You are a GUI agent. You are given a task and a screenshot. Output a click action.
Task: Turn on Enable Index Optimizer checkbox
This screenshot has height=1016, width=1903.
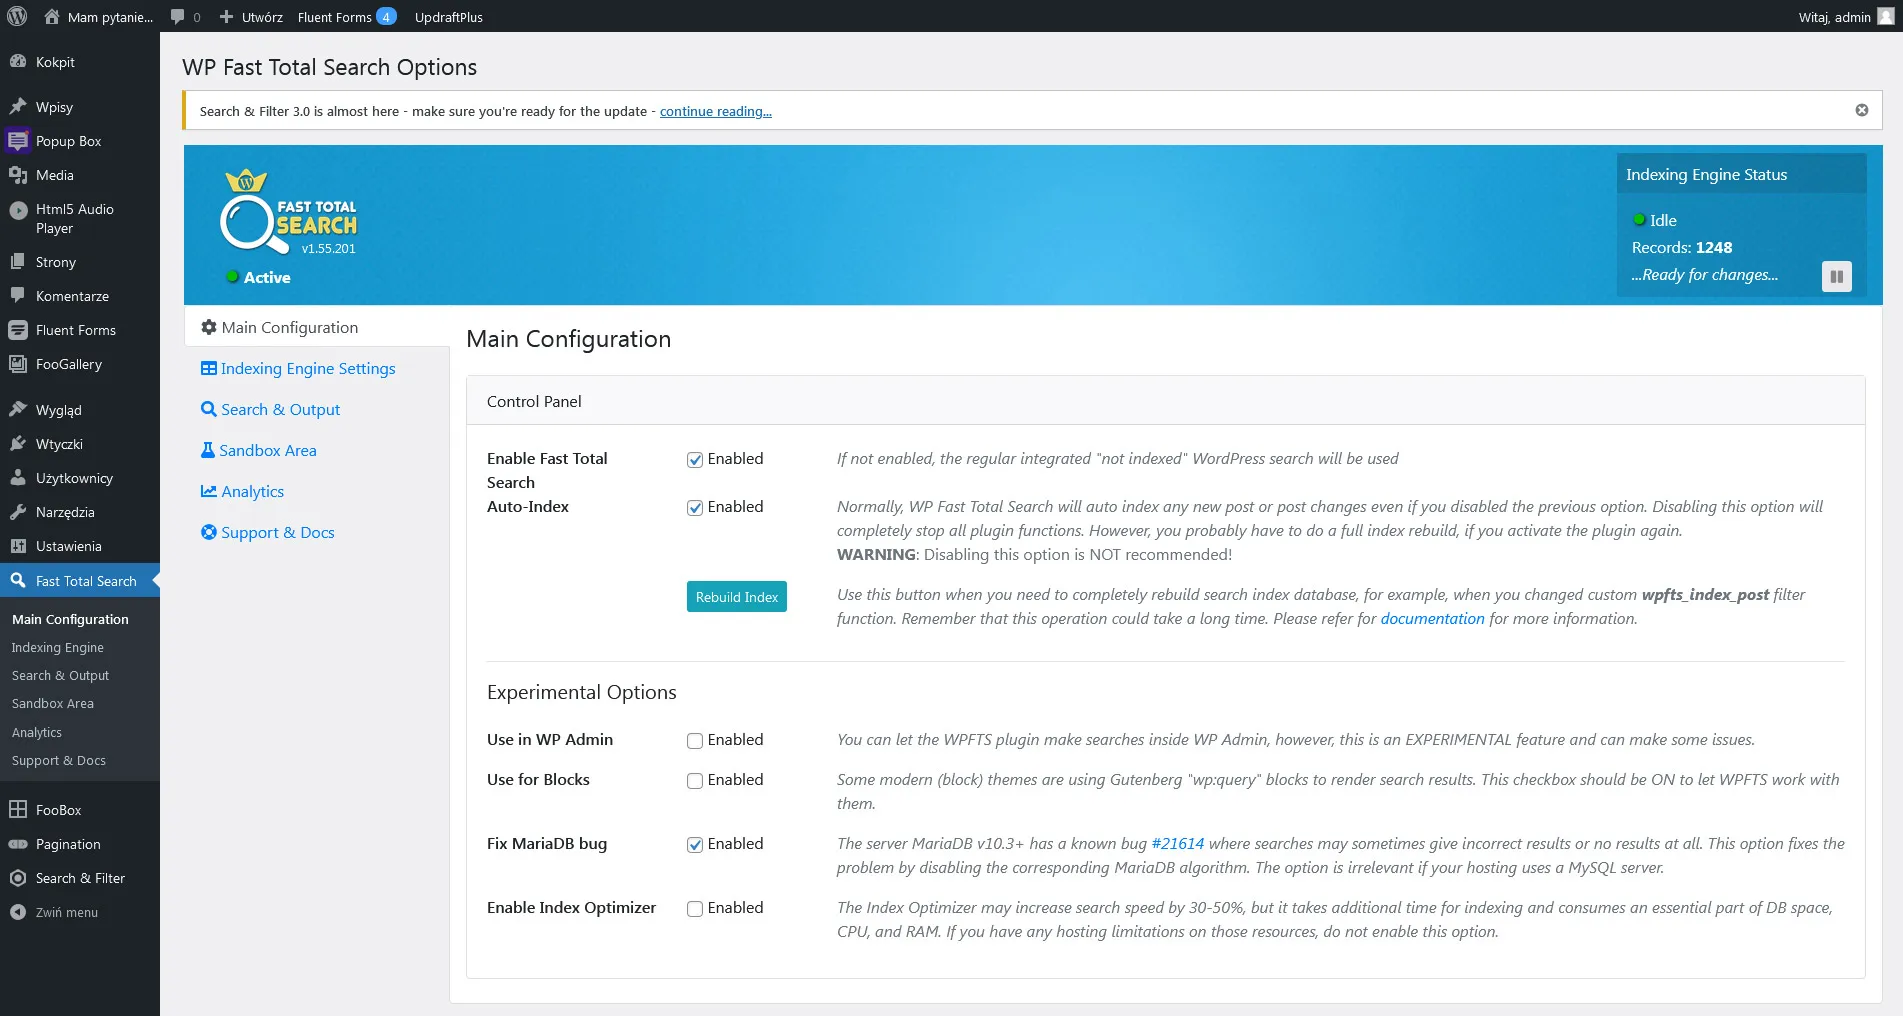695,909
